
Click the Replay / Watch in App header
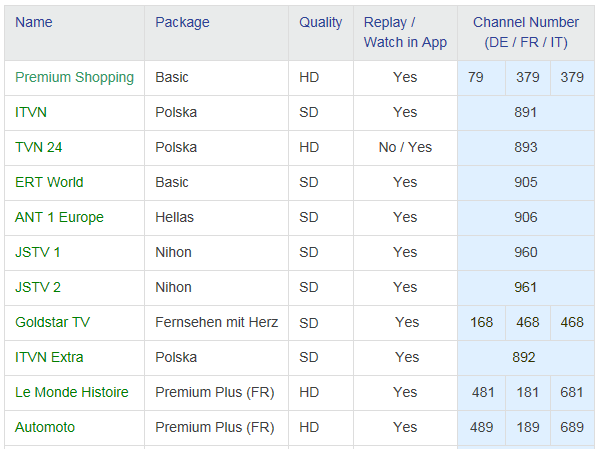coord(405,32)
